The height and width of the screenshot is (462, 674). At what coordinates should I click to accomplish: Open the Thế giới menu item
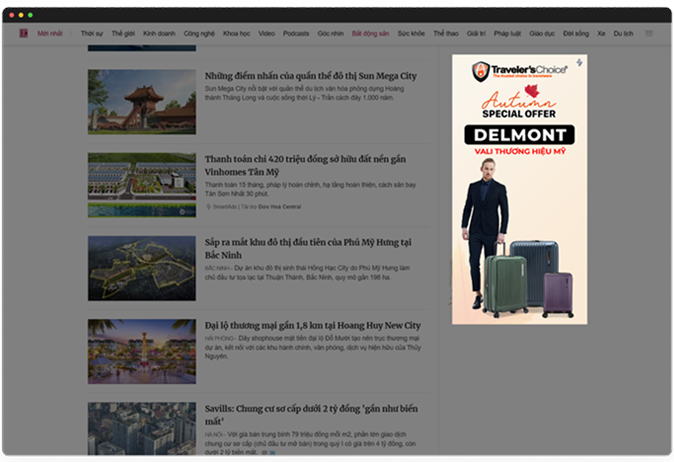click(x=123, y=33)
